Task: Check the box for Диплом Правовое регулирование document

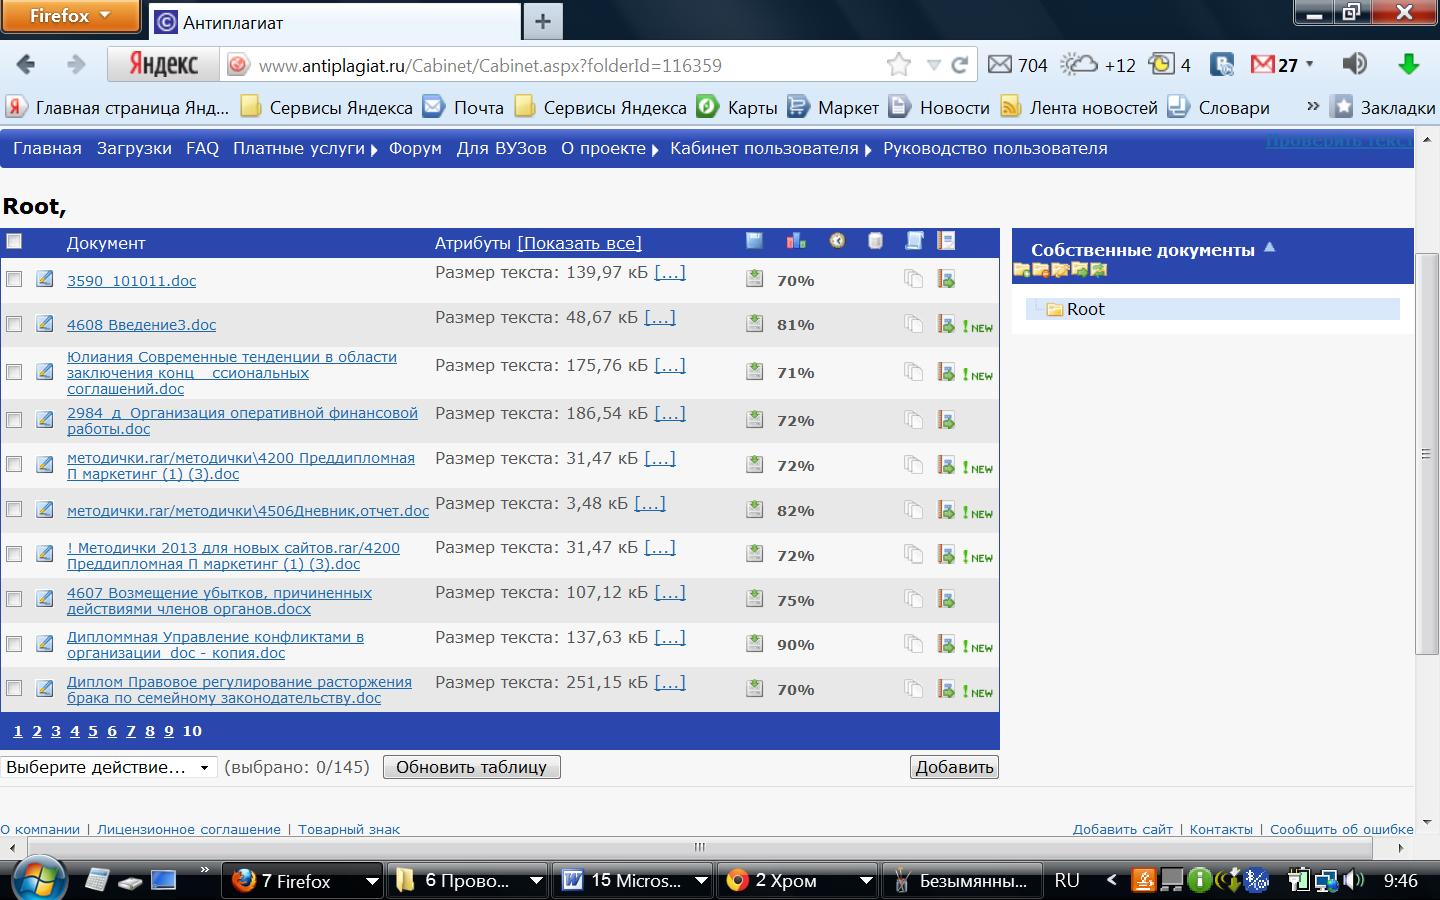Action: coord(14,688)
